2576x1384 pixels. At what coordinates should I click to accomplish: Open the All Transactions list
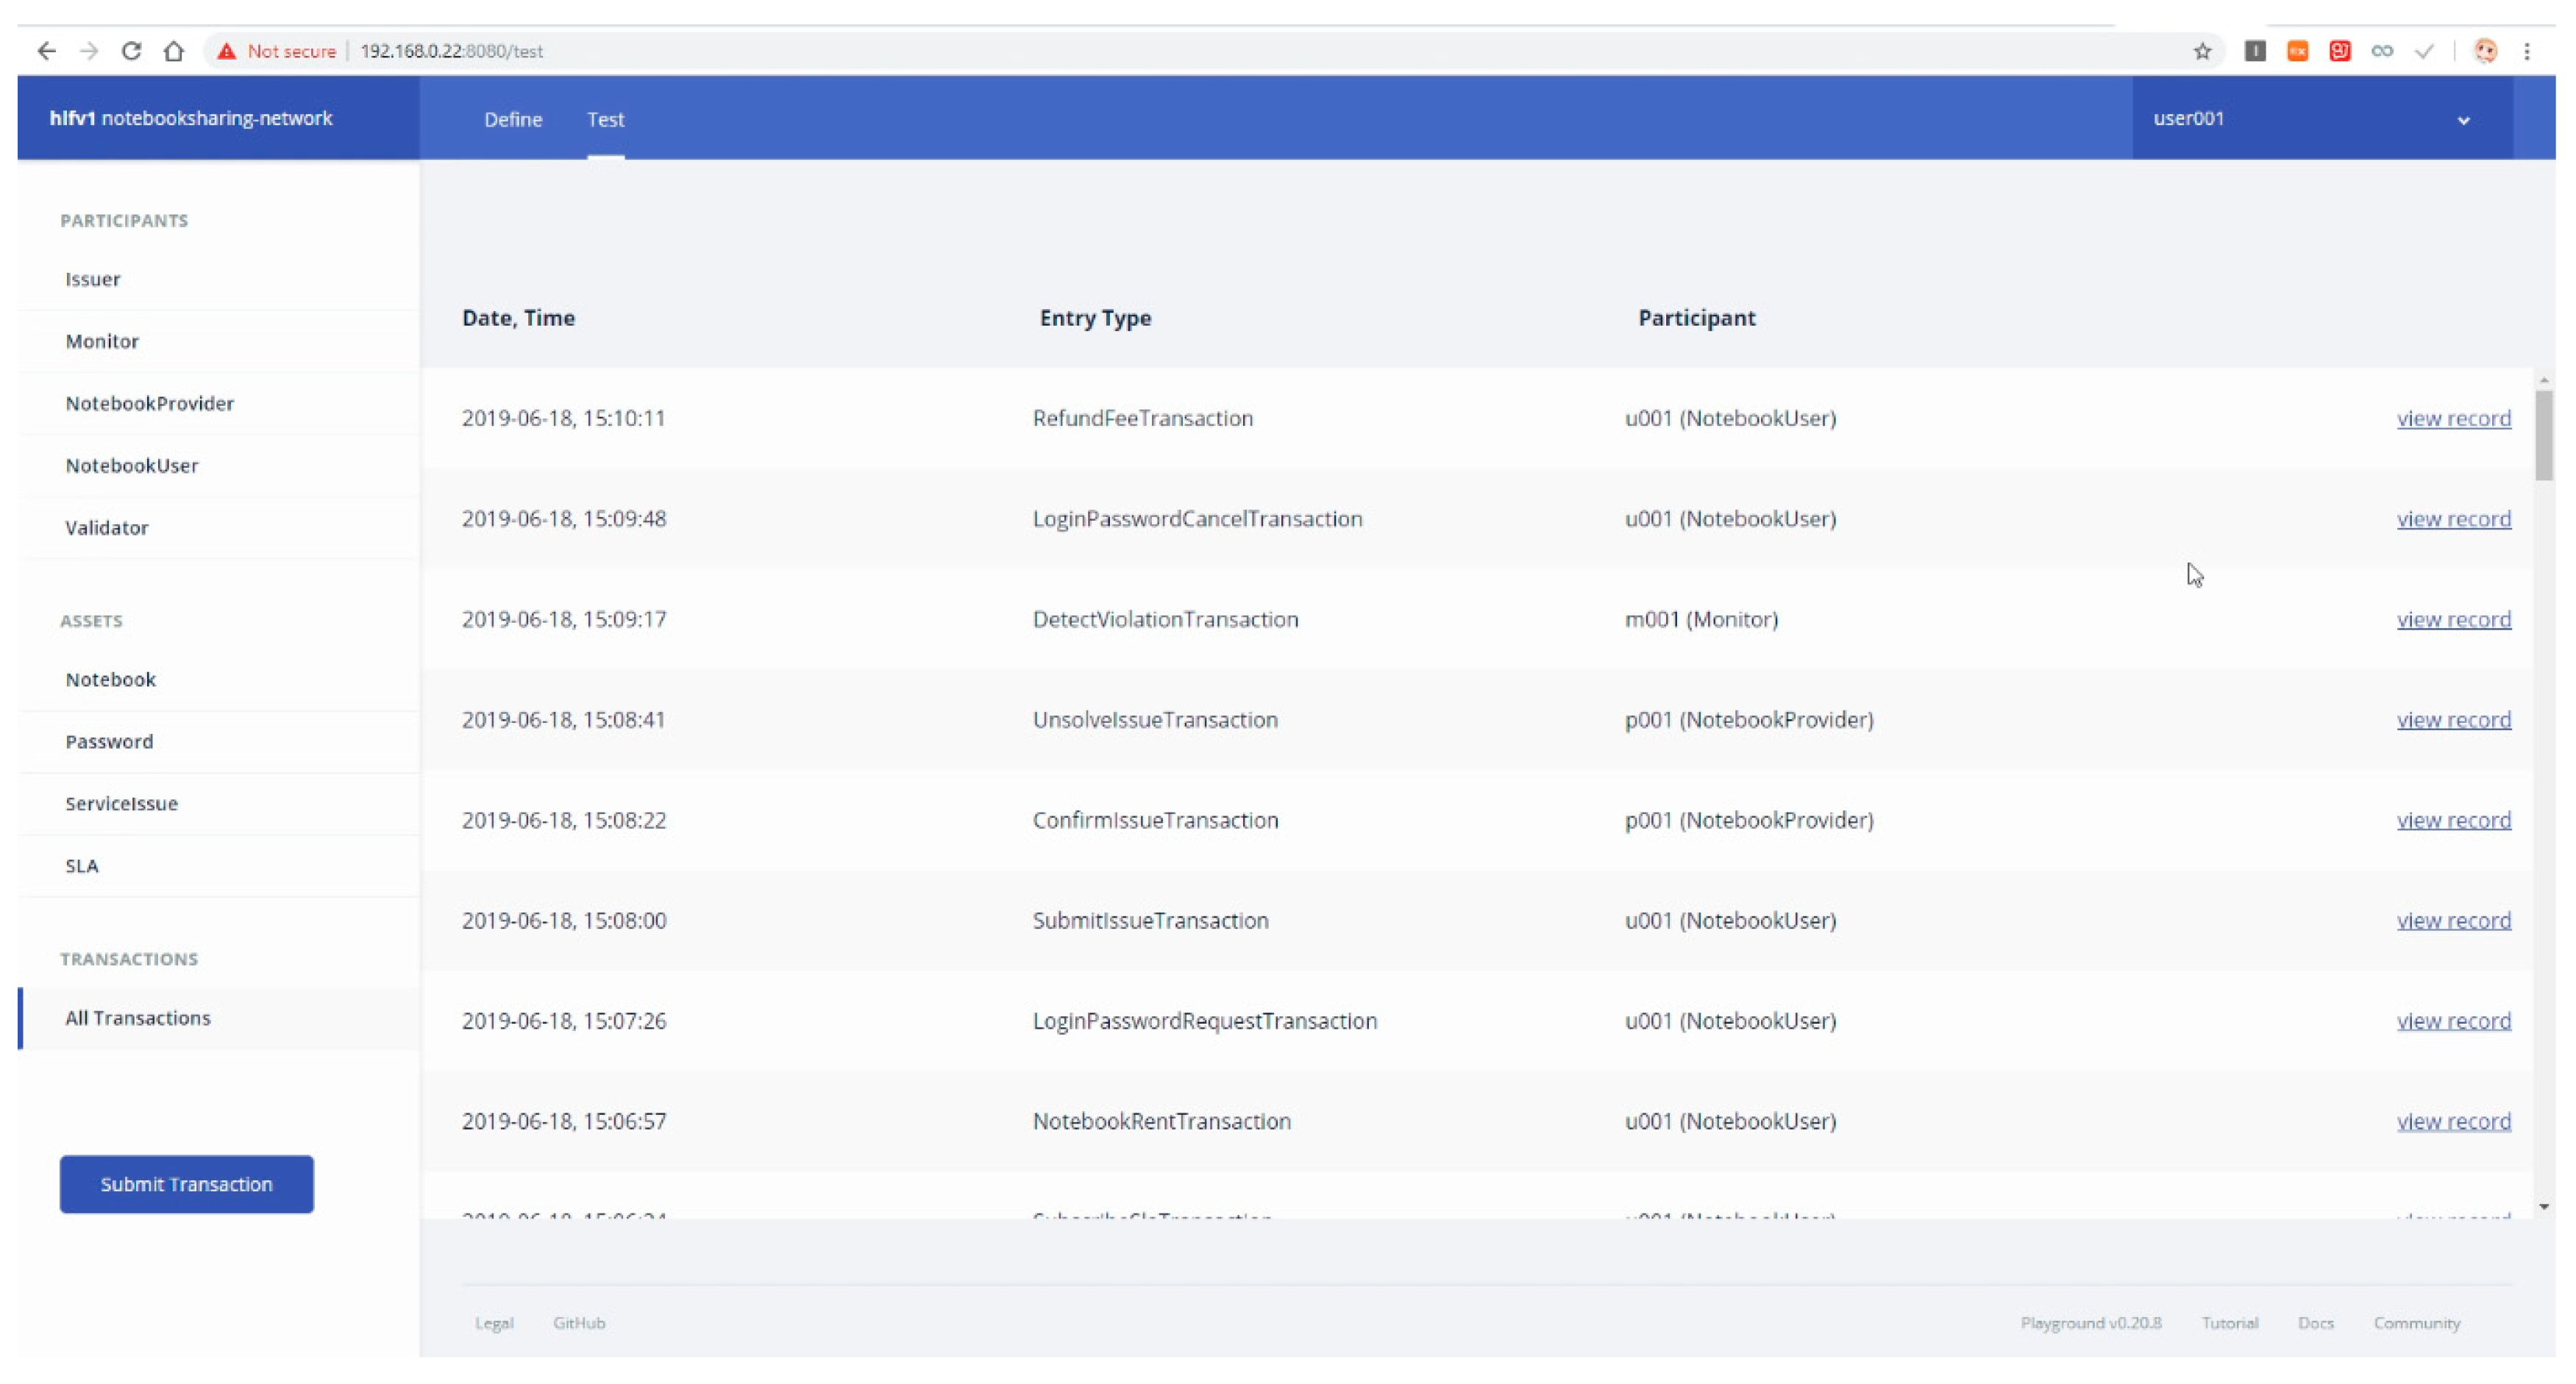[138, 1018]
